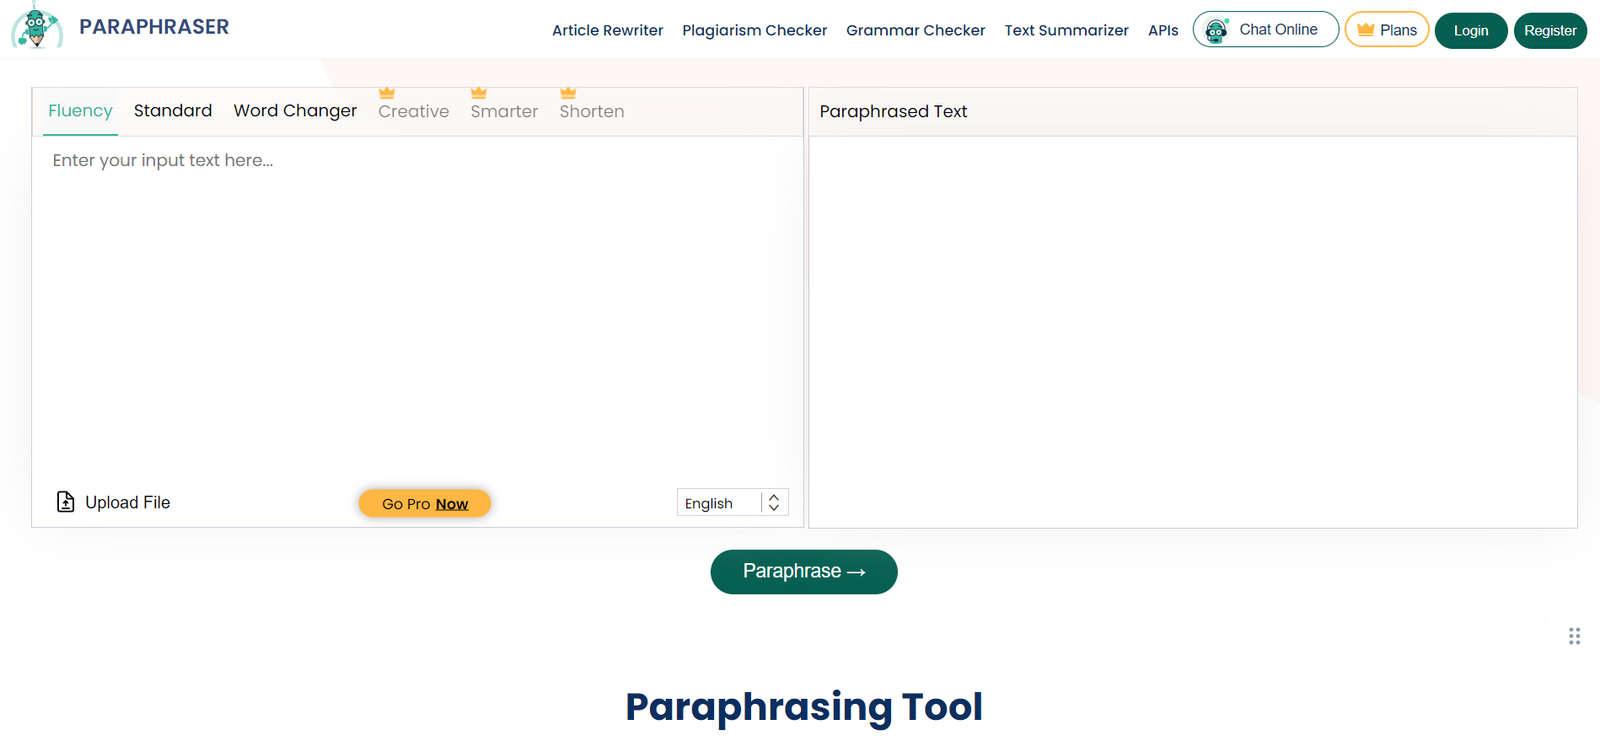This screenshot has height=752, width=1600.
Task: Focus the input text area
Action: 417,310
